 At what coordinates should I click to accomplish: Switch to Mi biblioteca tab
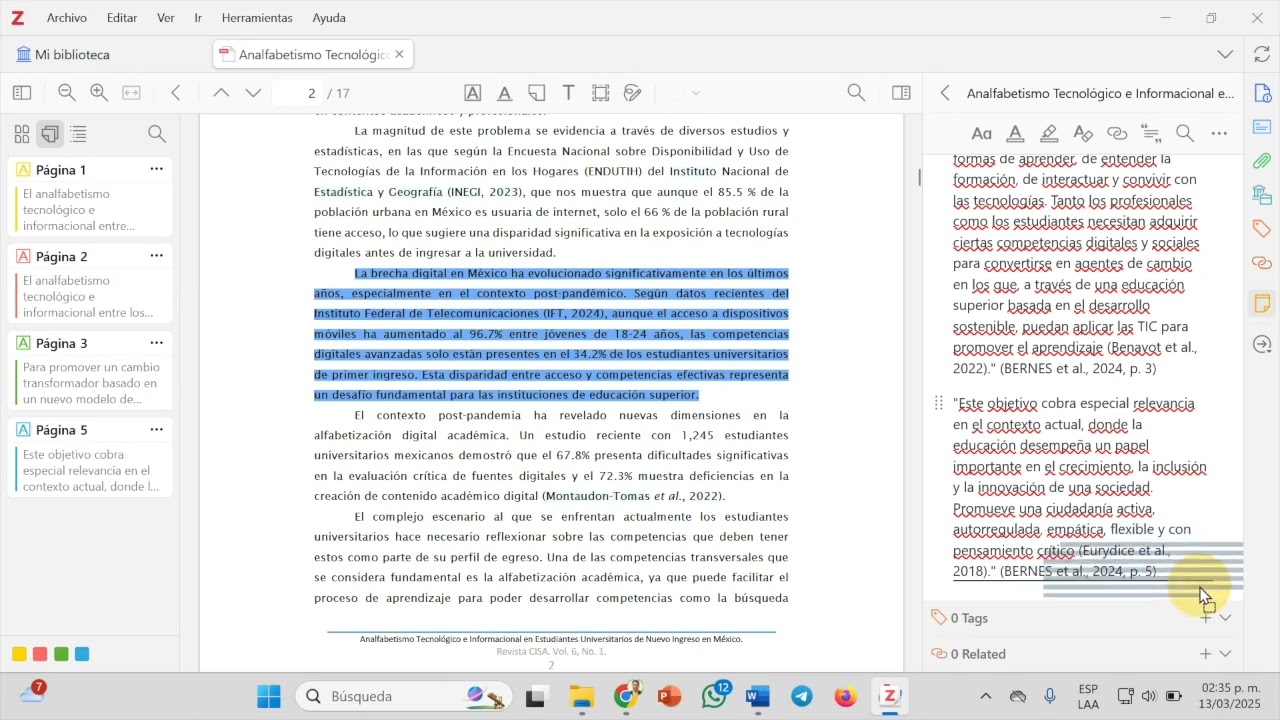tap(63, 55)
